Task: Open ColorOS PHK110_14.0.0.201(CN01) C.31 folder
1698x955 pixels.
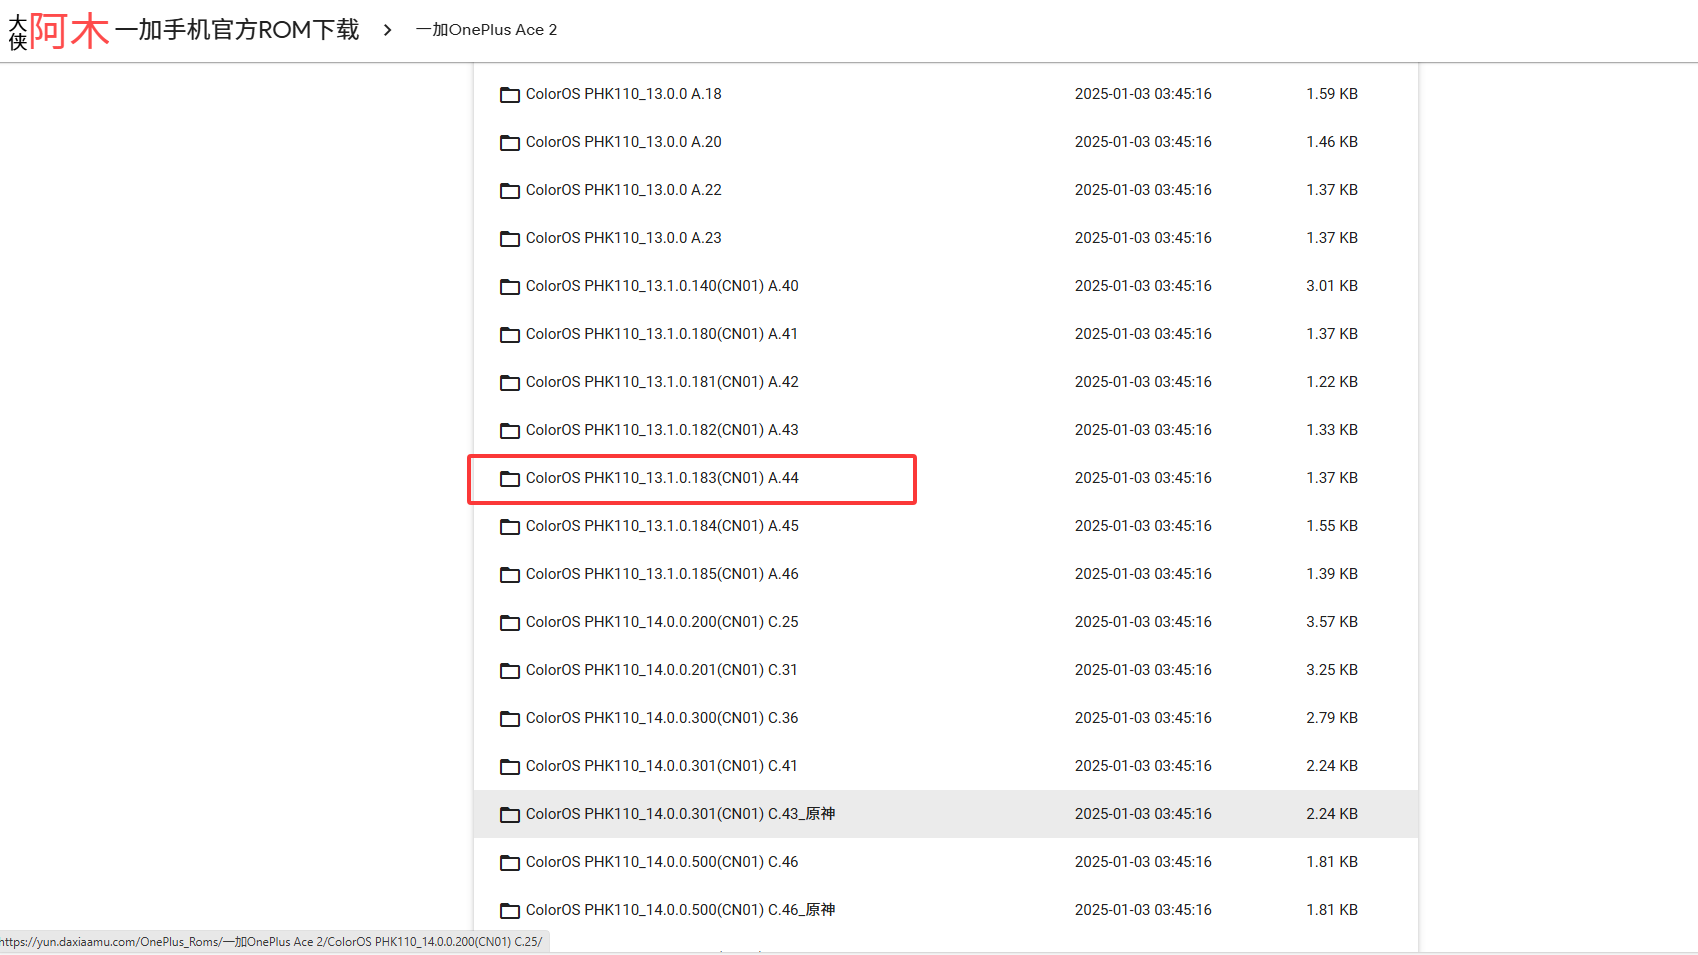Action: coord(661,670)
